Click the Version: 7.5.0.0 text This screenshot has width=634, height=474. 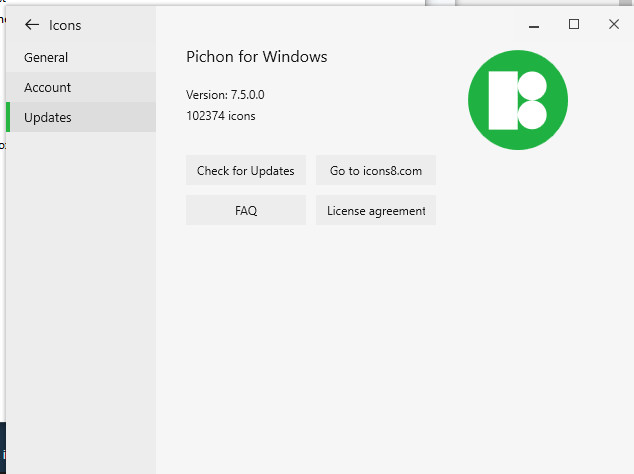(225, 95)
